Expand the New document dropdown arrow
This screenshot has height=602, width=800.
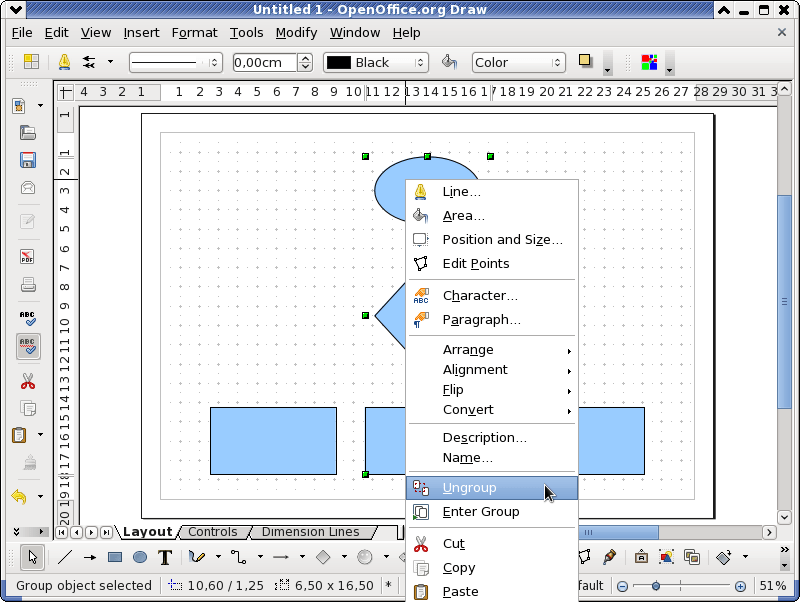click(40, 106)
